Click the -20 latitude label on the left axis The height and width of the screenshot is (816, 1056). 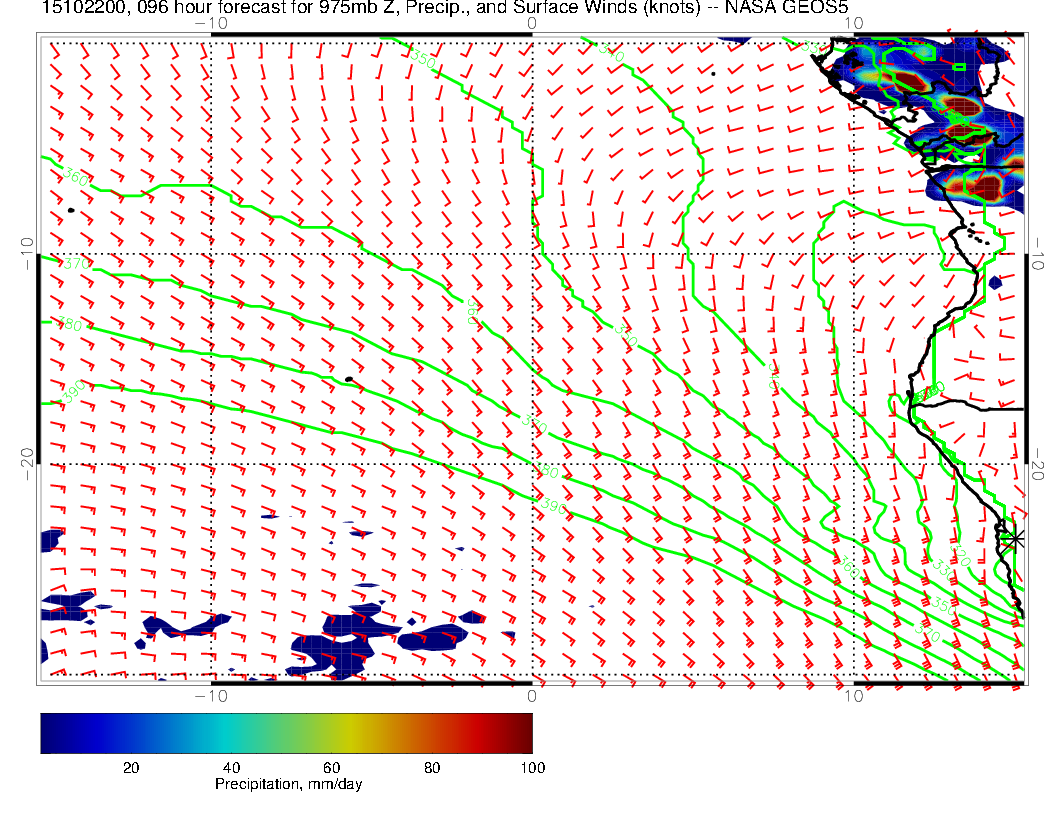pyautogui.click(x=27, y=457)
